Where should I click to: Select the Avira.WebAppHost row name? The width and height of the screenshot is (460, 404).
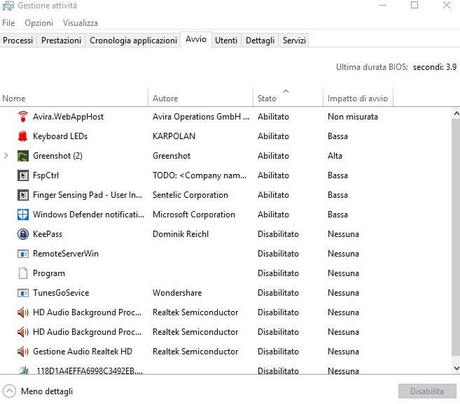click(68, 117)
